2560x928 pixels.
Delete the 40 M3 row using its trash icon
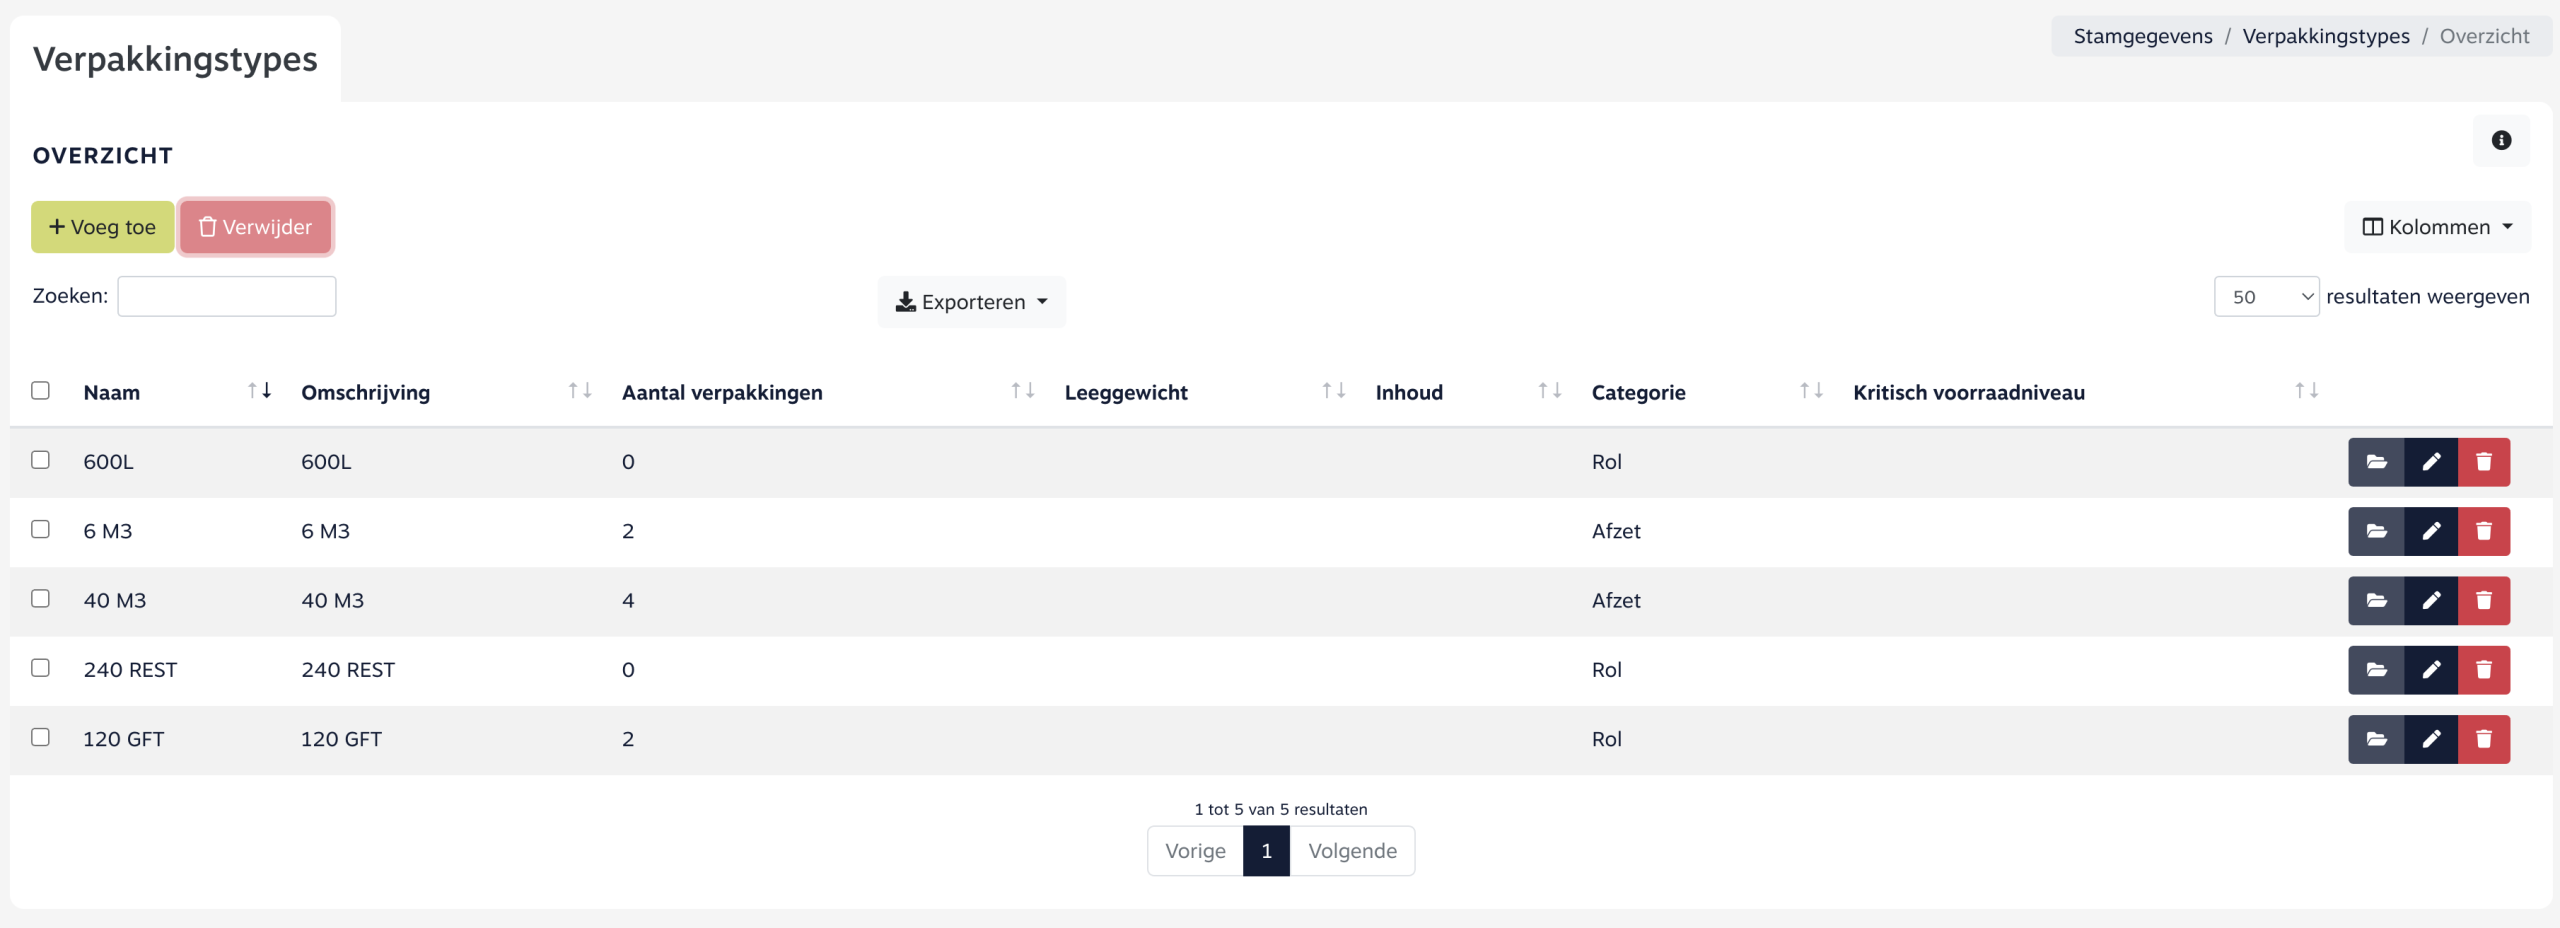(2484, 601)
